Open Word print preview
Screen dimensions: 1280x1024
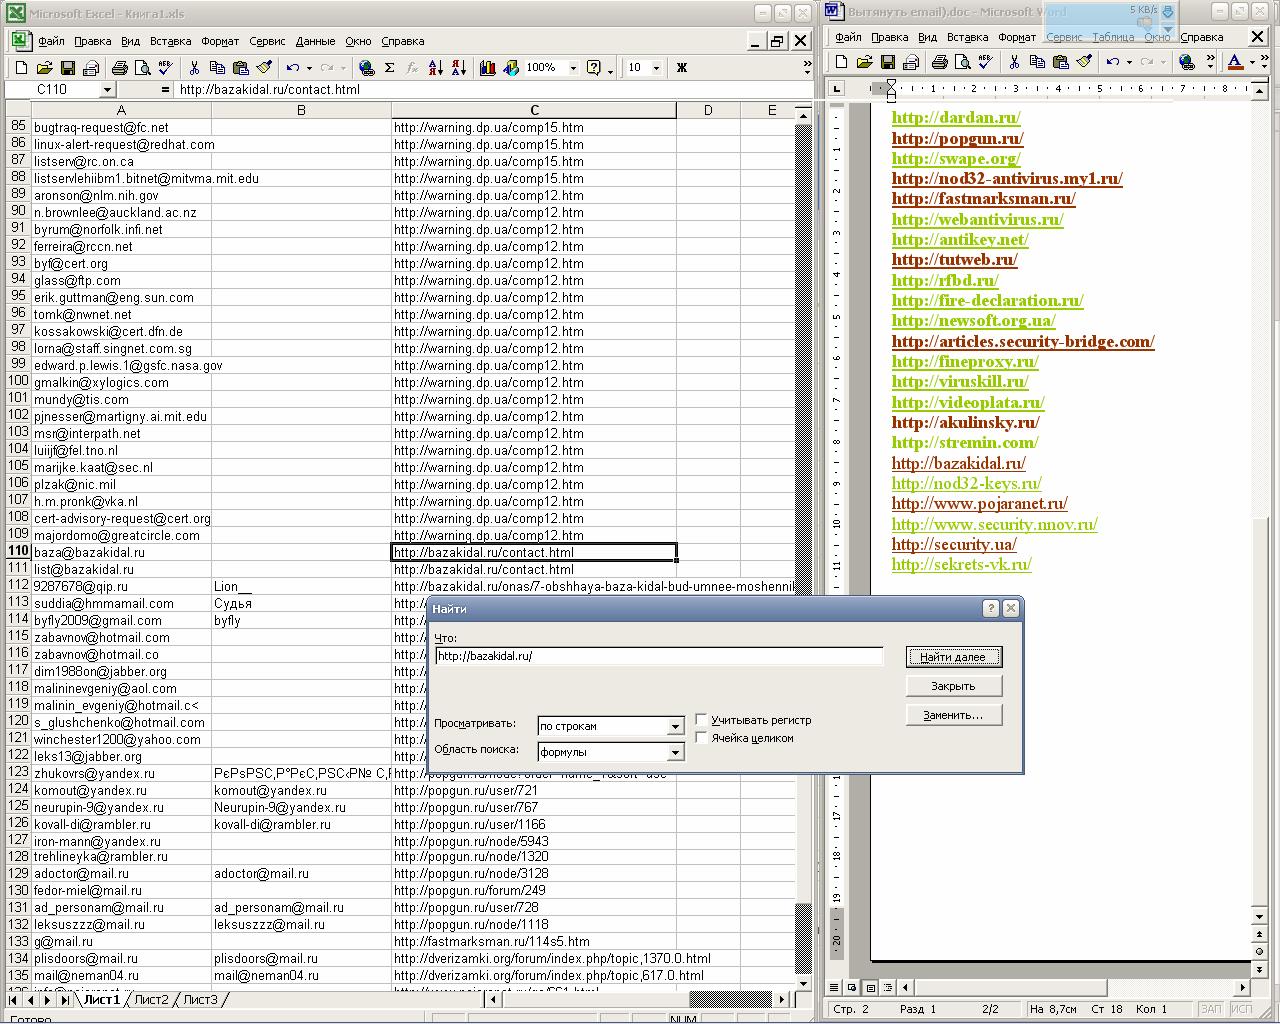click(962, 62)
